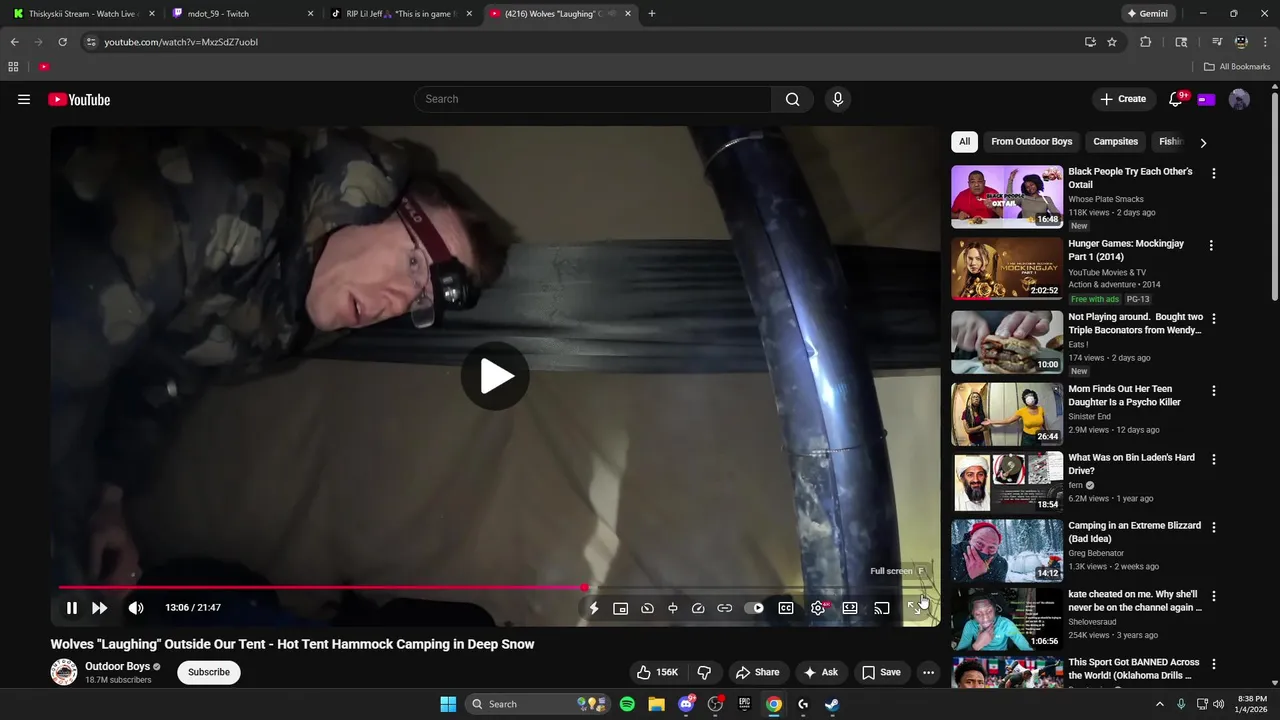Select From Outdoor Boys chip
The height and width of the screenshot is (720, 1280).
point(1032,142)
